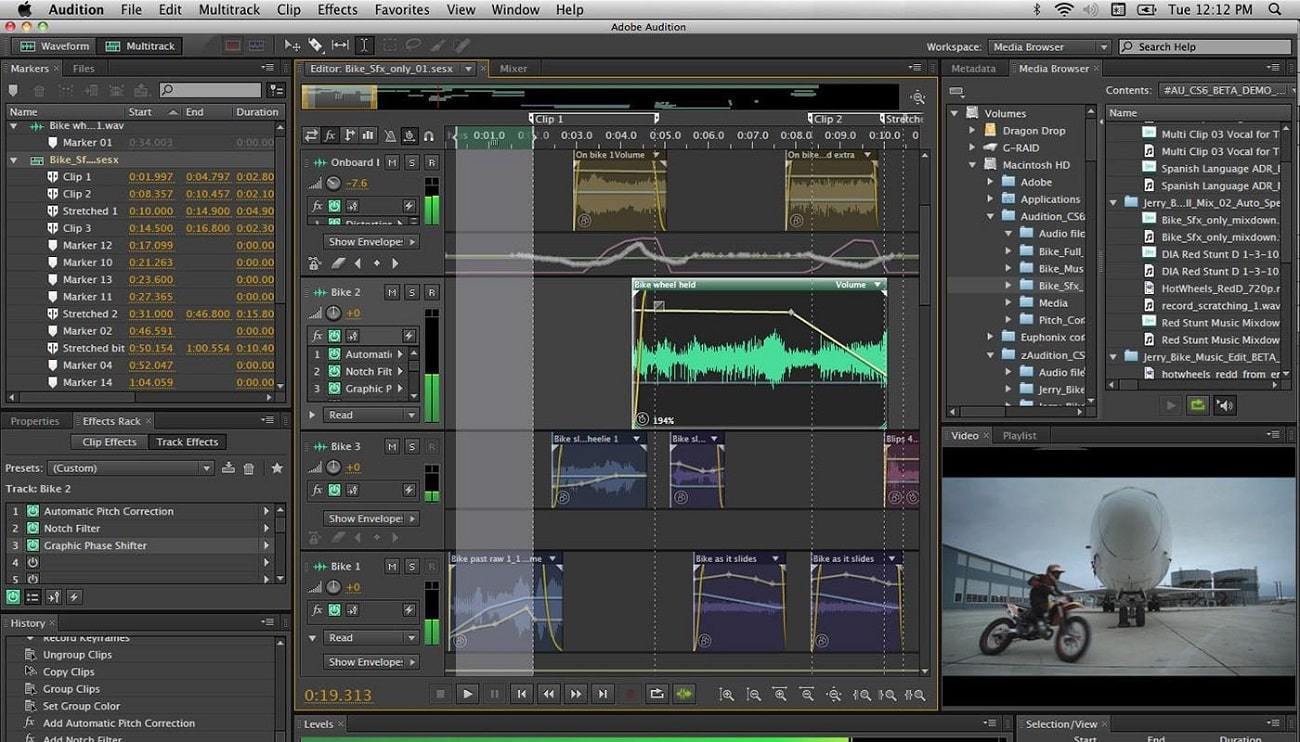This screenshot has width=1300, height=742.
Task: Click the Onboard track volume knob
Action: click(x=334, y=183)
